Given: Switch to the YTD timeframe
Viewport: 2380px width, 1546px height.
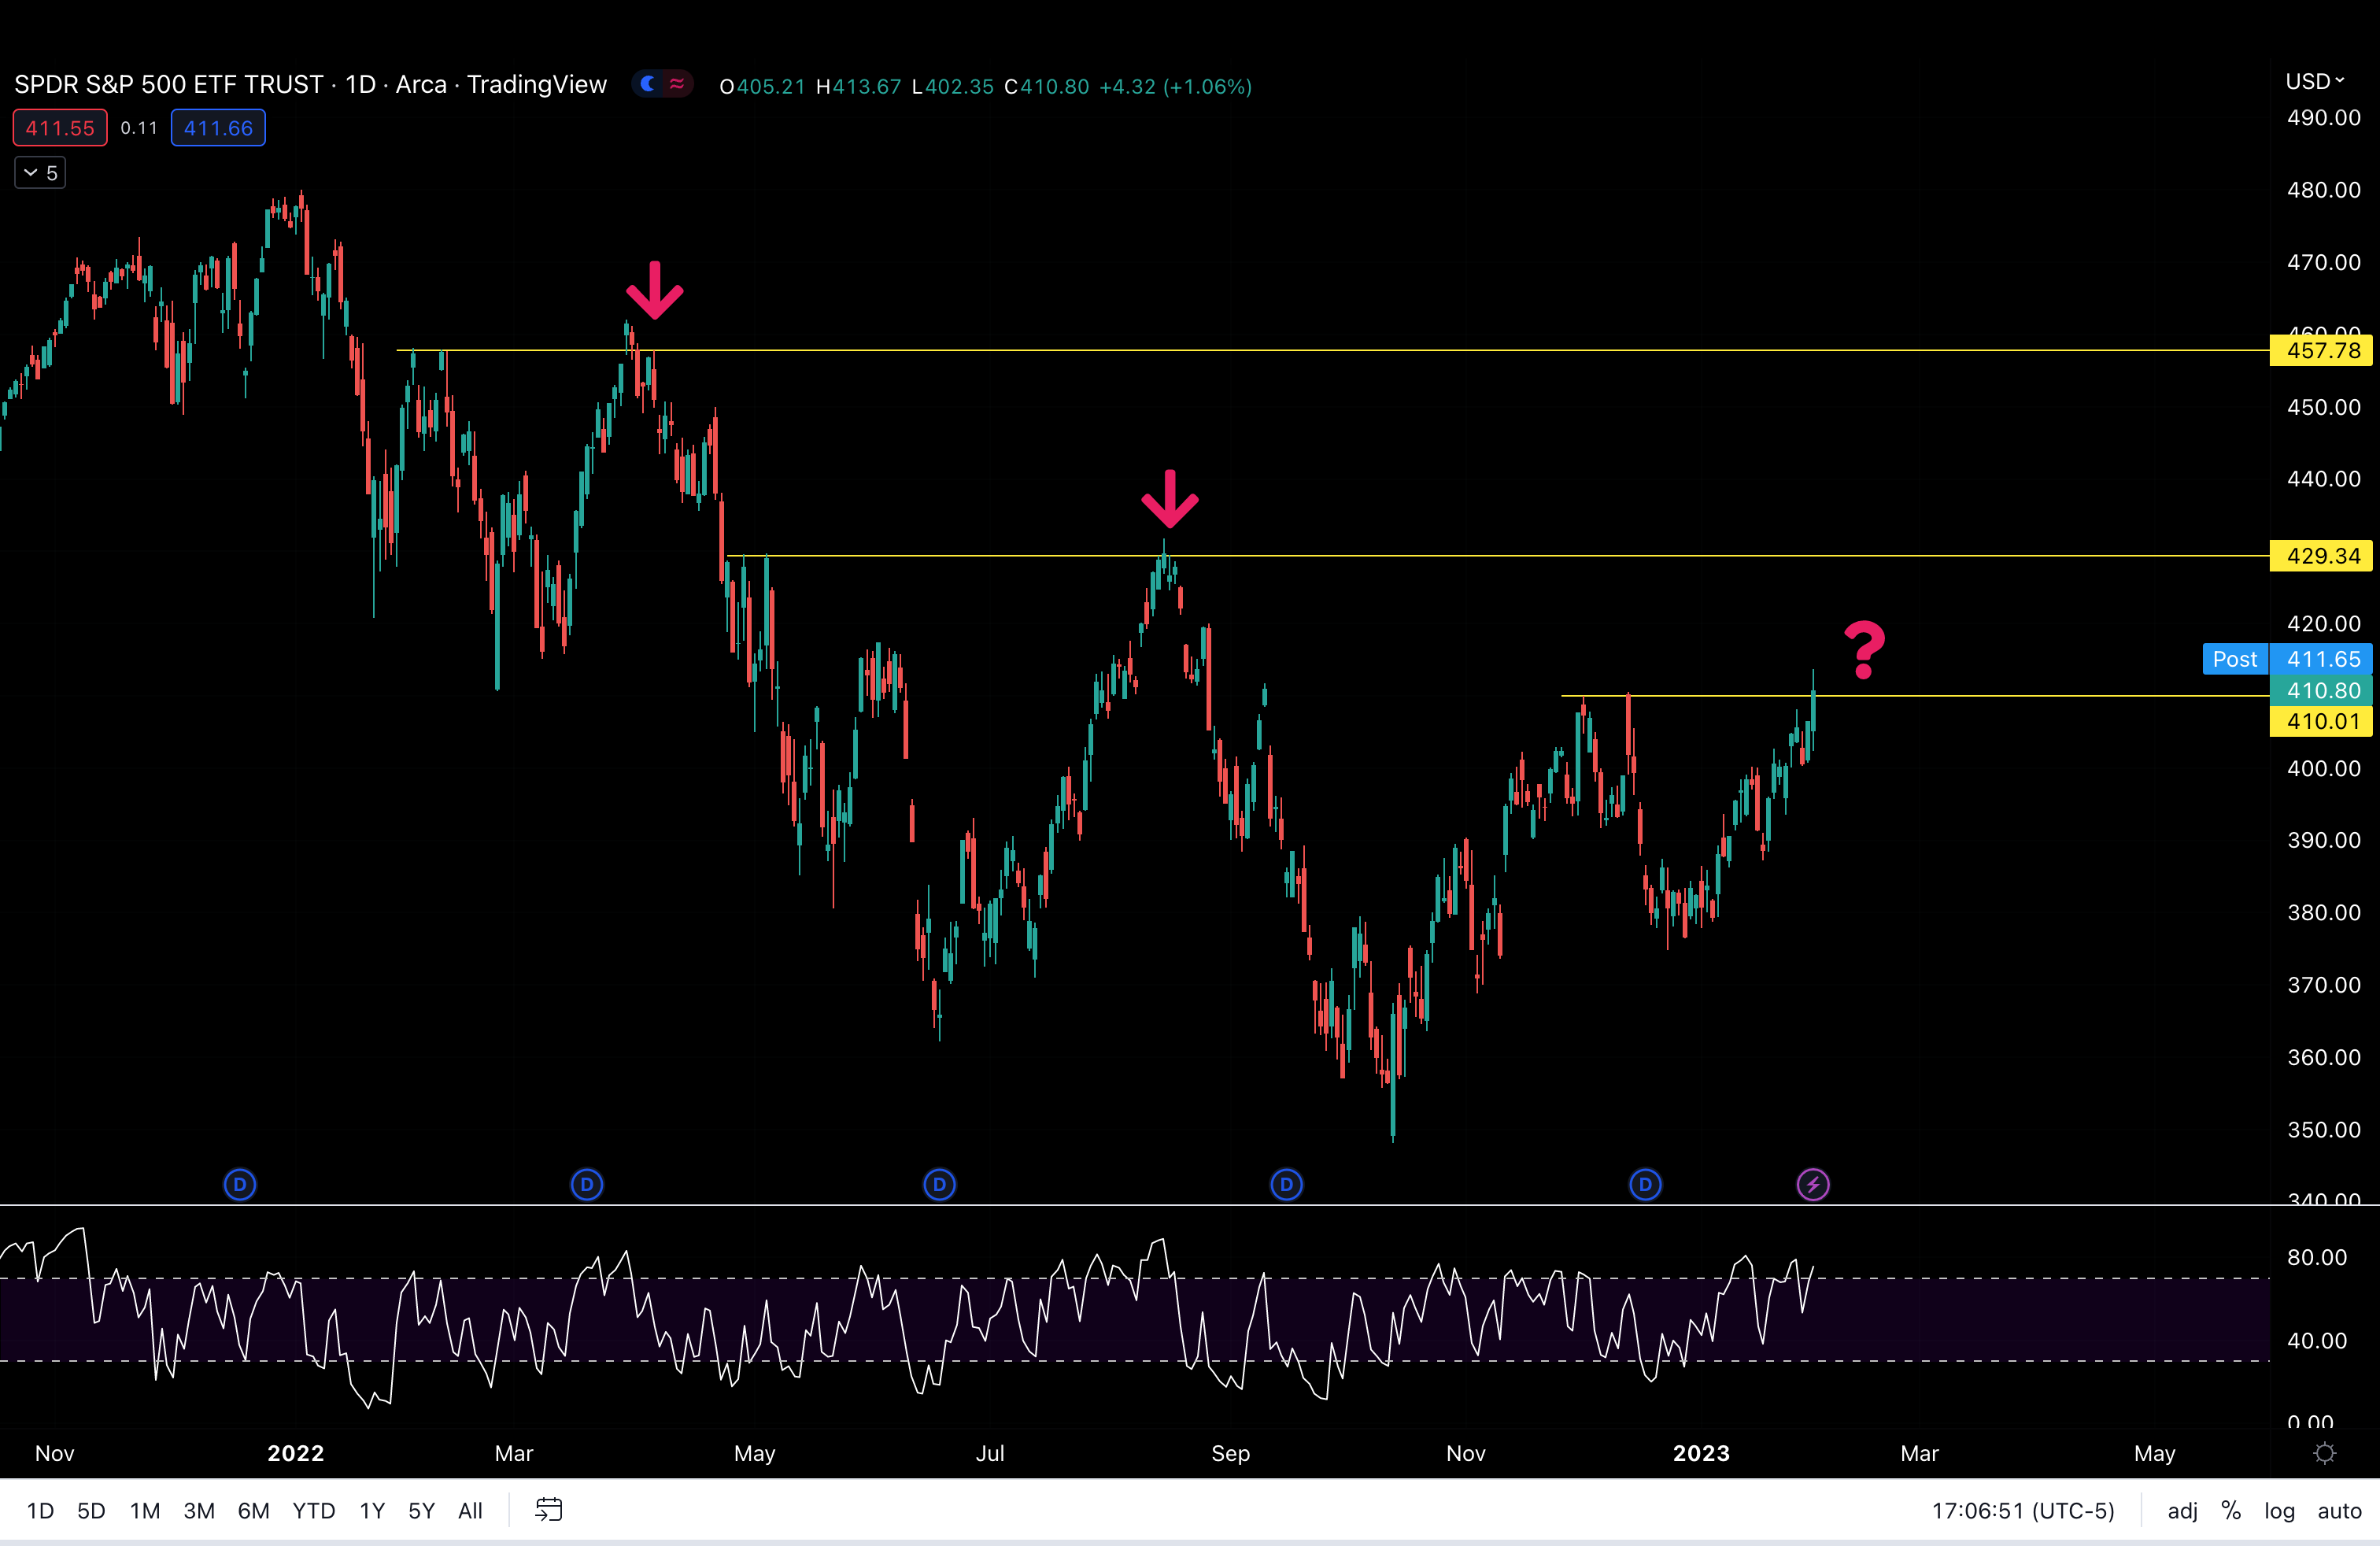Looking at the screenshot, I should (x=313, y=1511).
